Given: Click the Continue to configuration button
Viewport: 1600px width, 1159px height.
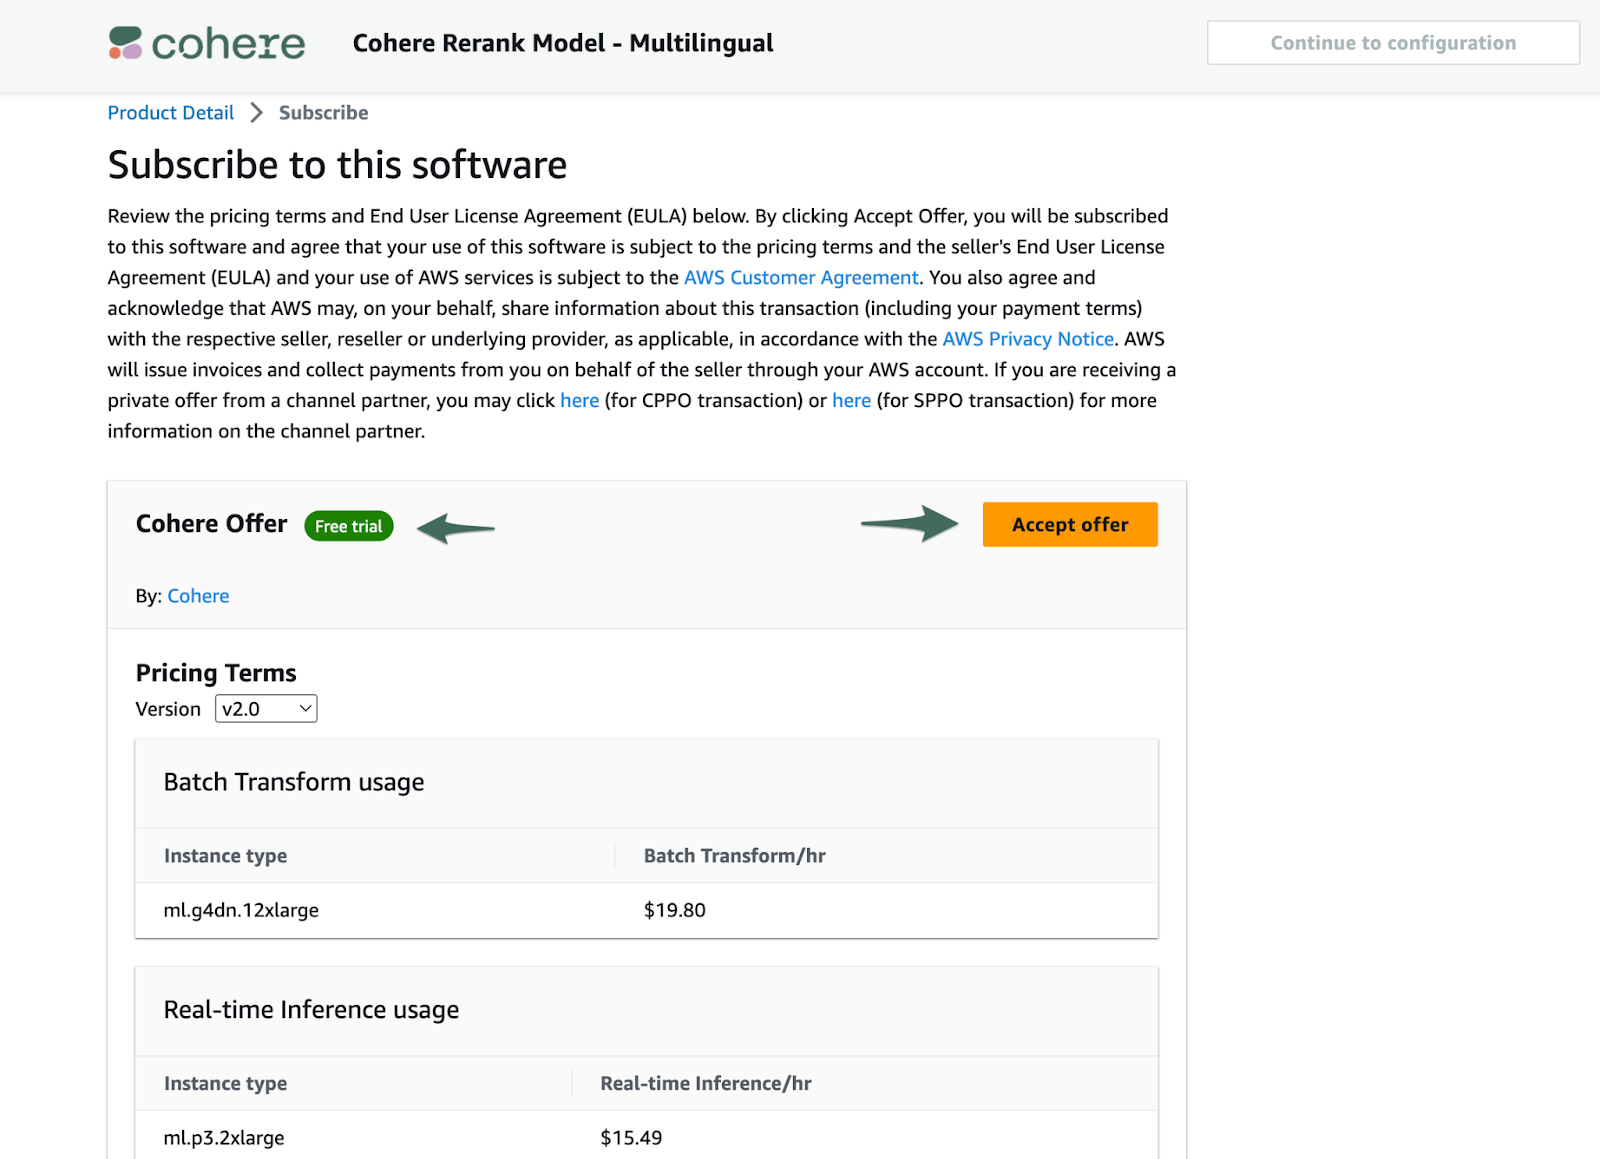Looking at the screenshot, I should pyautogui.click(x=1393, y=43).
